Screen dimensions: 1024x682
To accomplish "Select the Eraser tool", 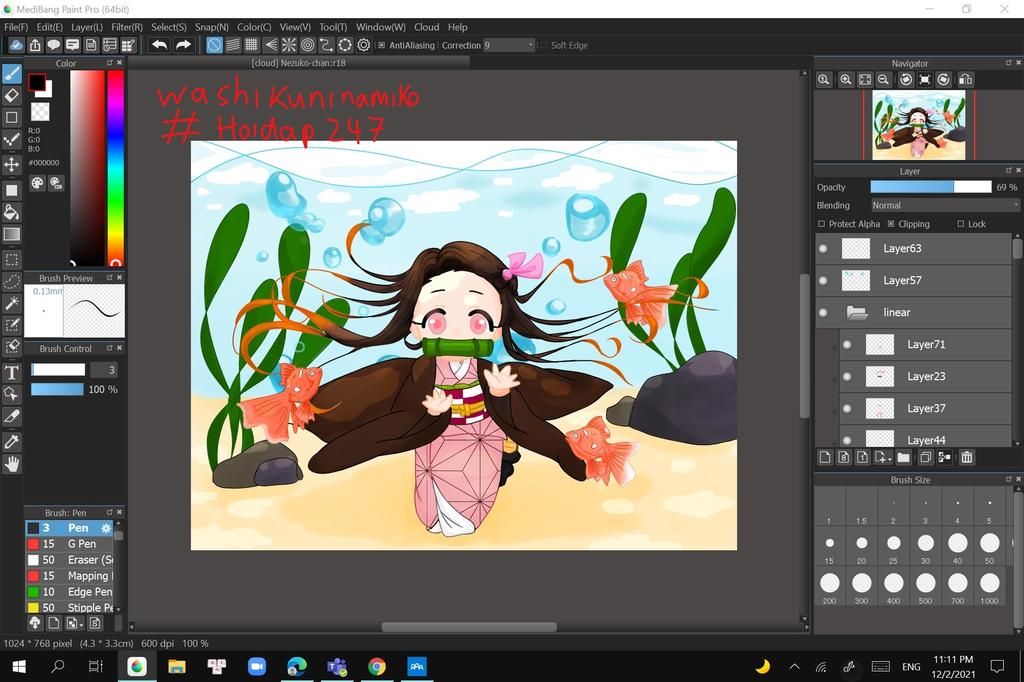I will click(12, 96).
